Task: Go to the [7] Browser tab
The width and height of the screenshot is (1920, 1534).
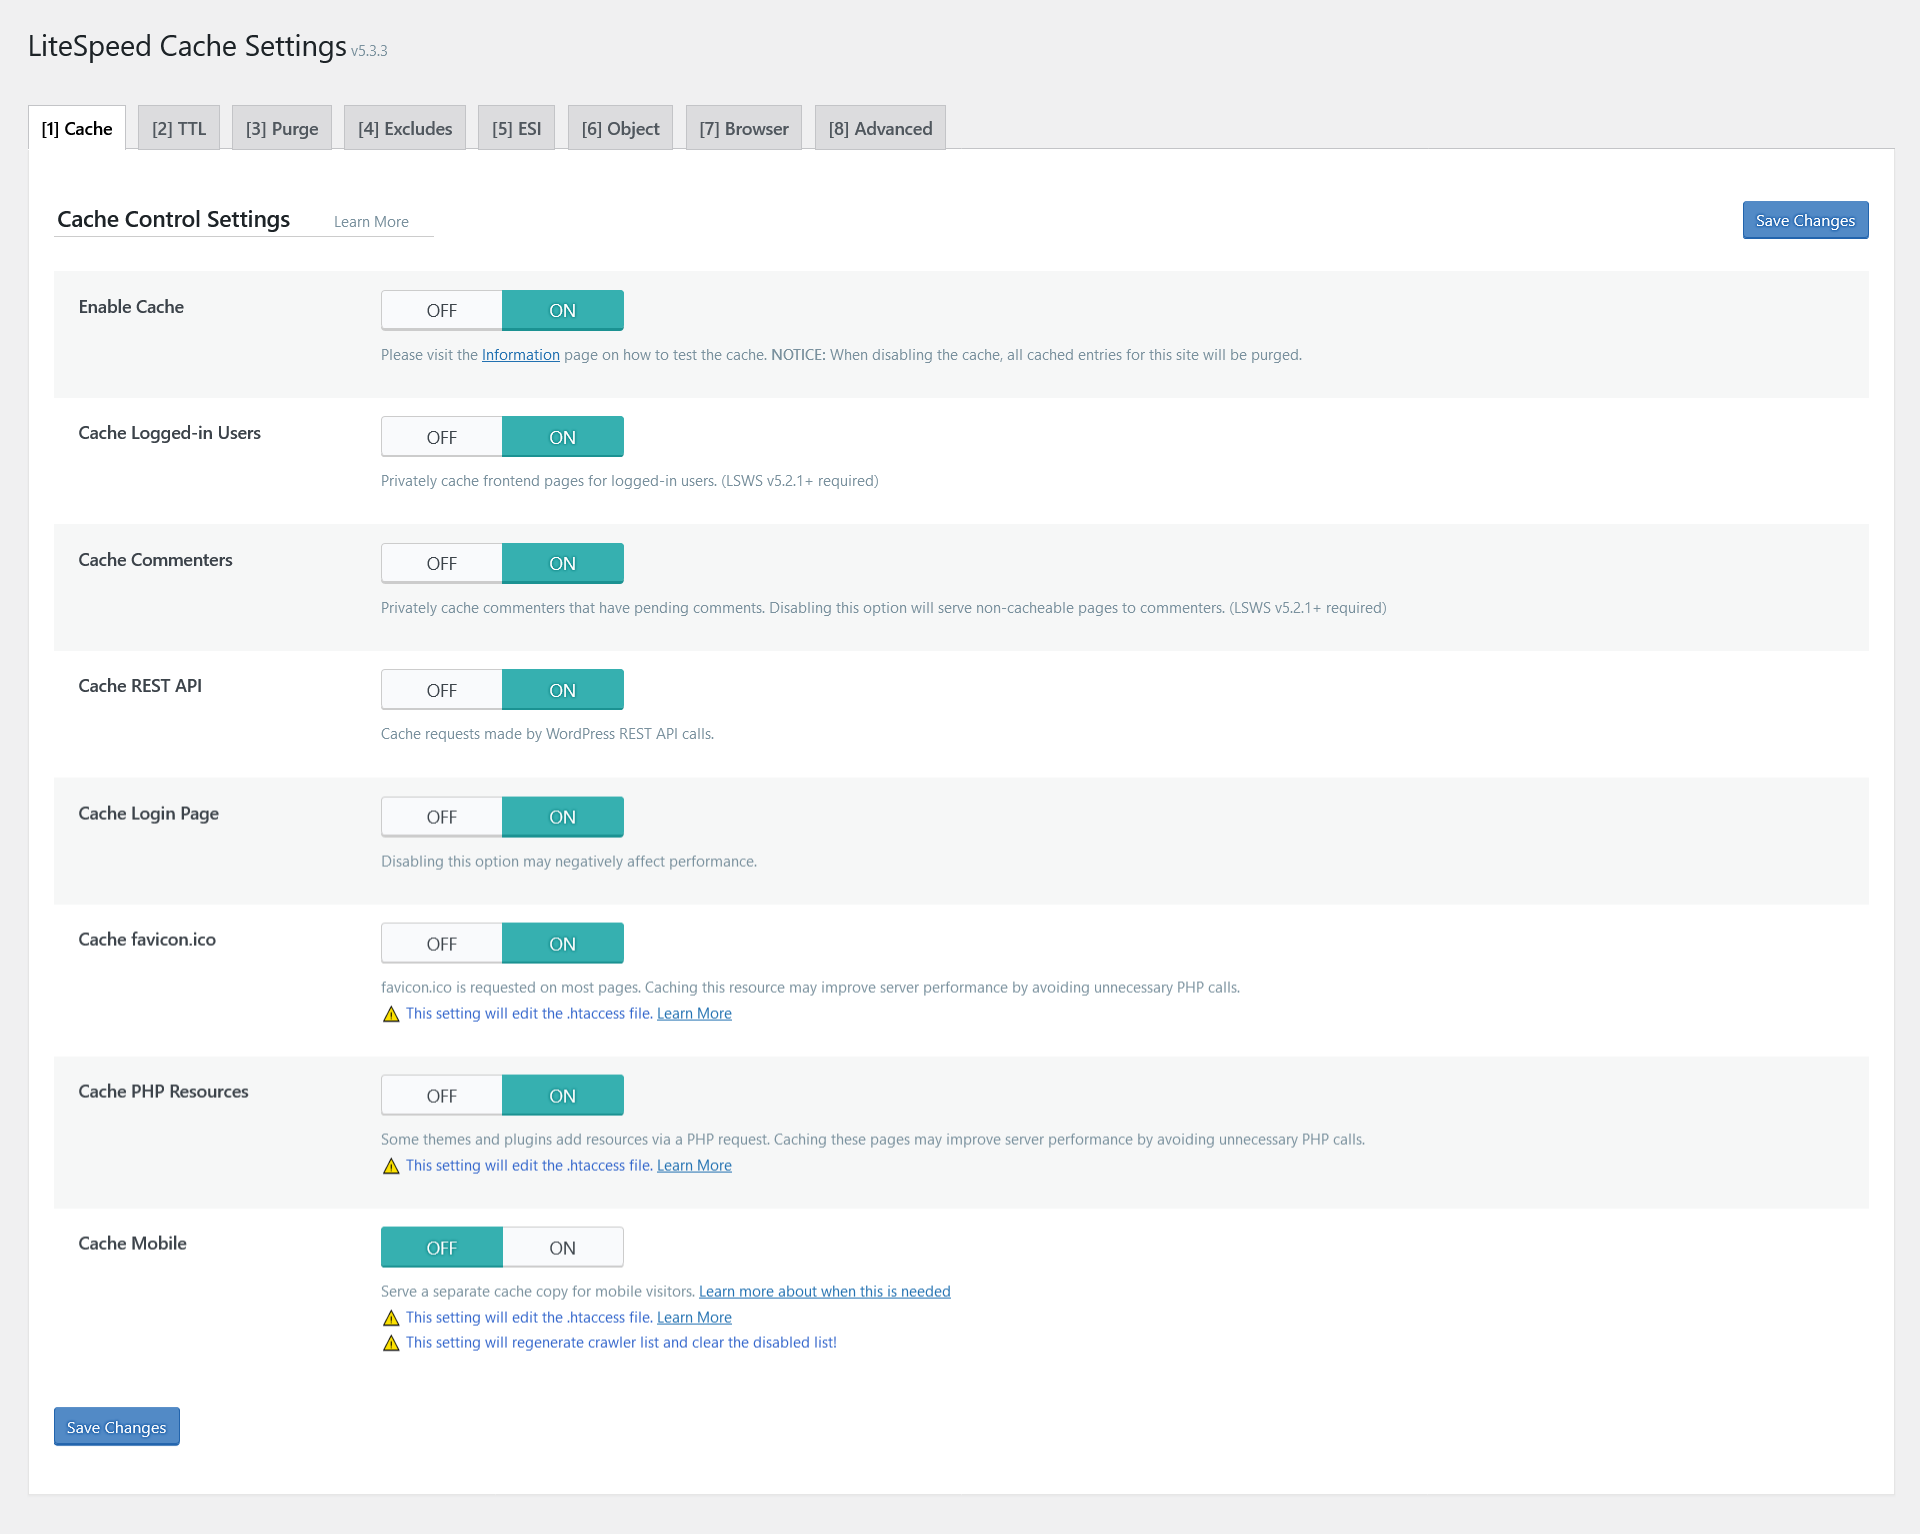Action: [x=744, y=128]
